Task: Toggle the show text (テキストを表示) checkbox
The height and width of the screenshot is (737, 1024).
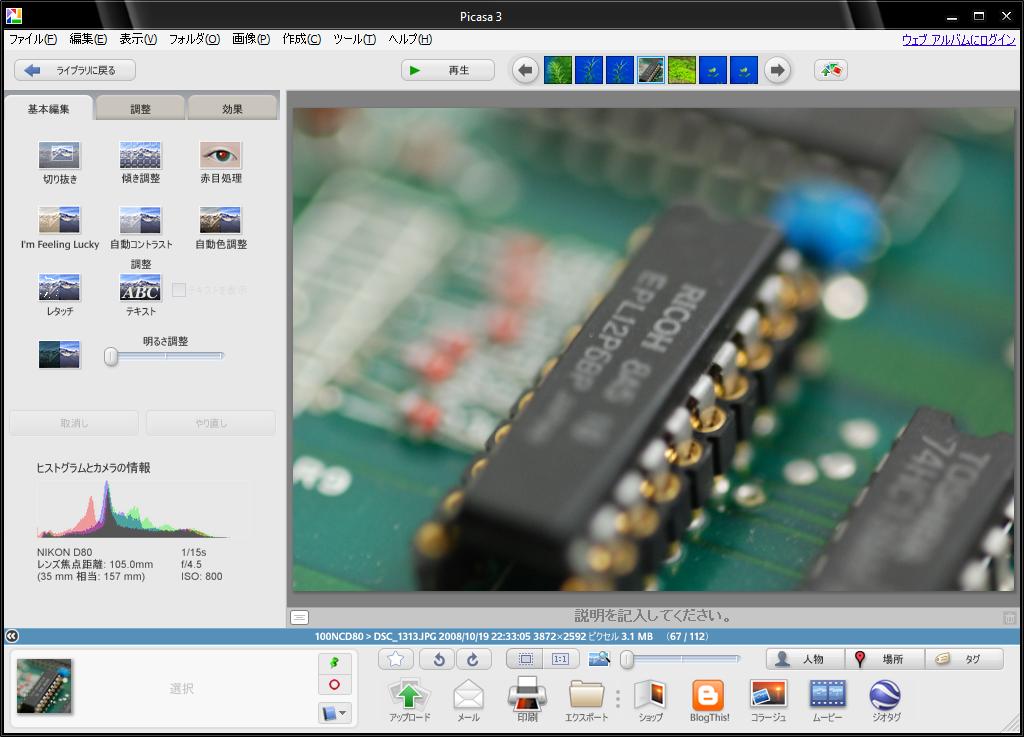Action: click(178, 290)
